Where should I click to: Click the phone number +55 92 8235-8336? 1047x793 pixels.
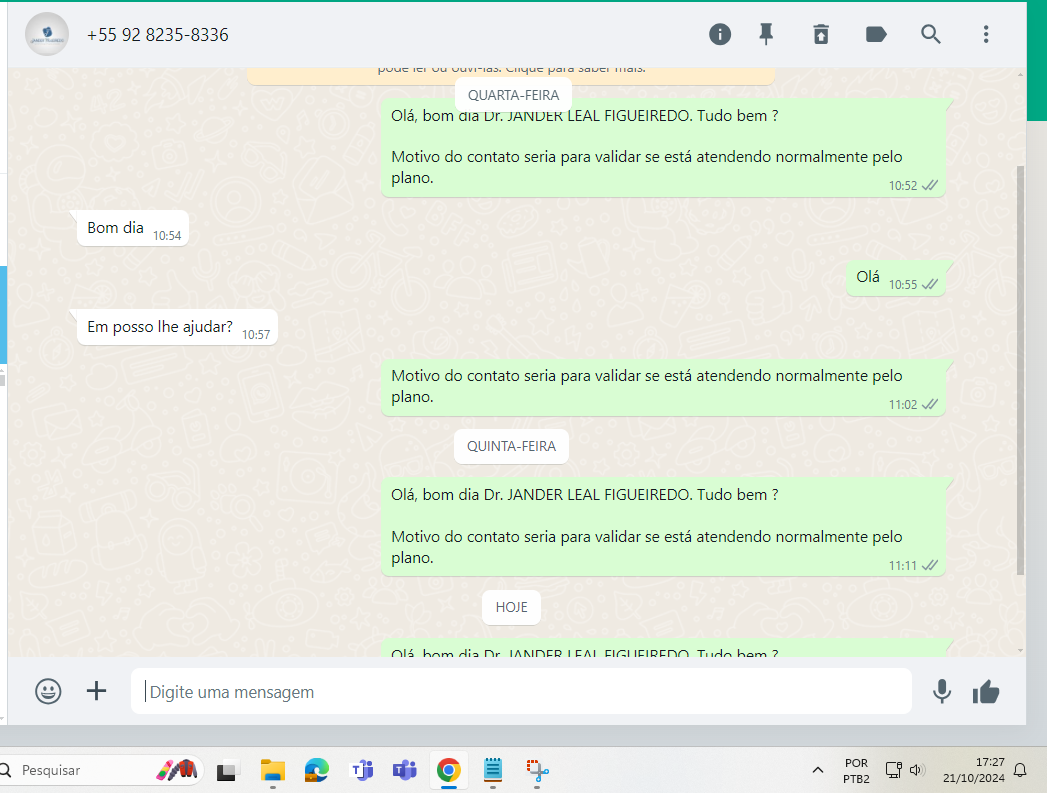[158, 35]
